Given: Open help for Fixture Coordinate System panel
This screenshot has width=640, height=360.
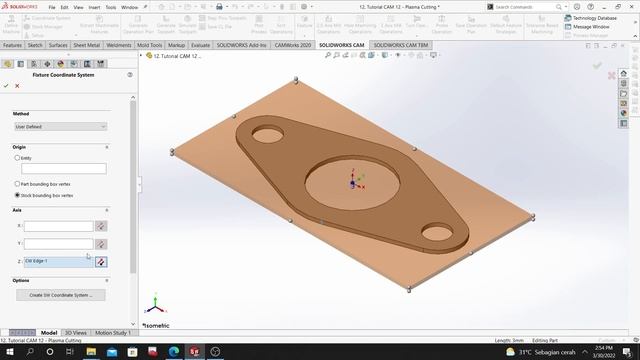Looking at the screenshot, I should tap(130, 75).
